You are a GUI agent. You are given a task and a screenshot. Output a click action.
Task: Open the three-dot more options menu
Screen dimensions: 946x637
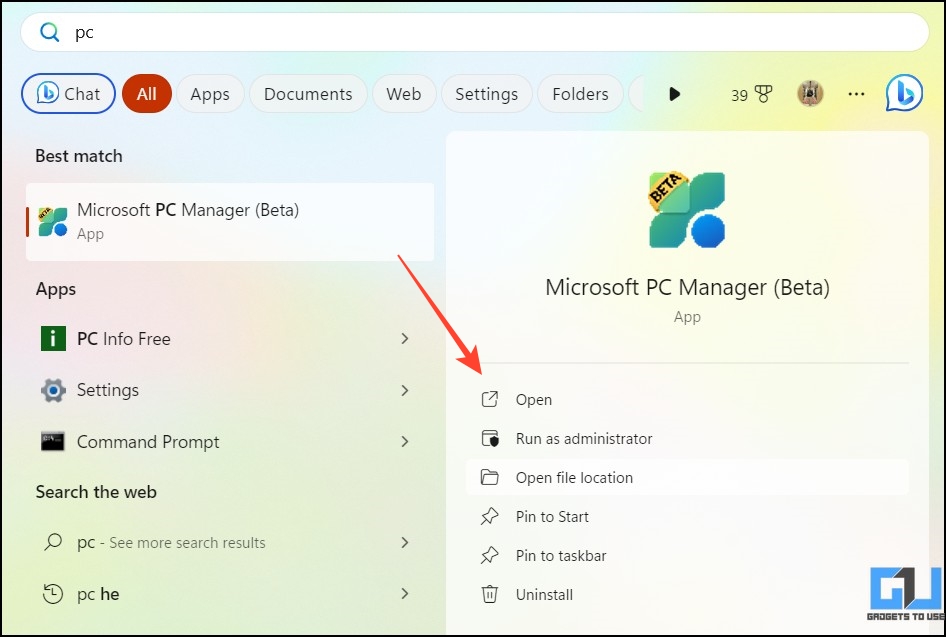click(856, 94)
